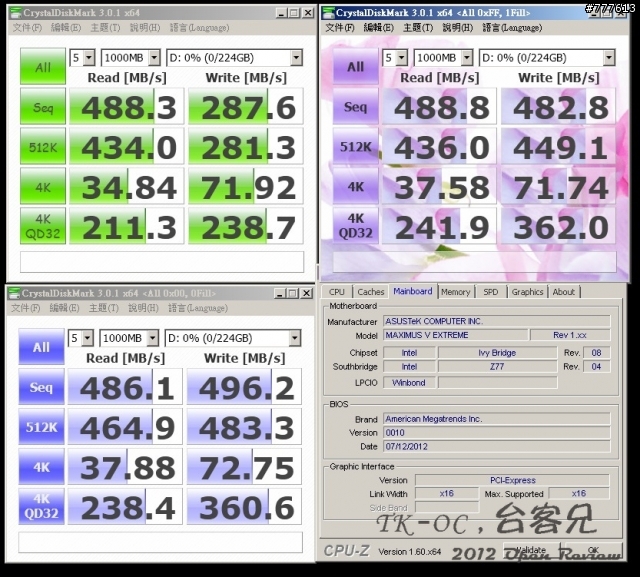Click the app icon in the purple CrystalDiskMark window
This screenshot has width=640, height=577.
tap(328, 13)
